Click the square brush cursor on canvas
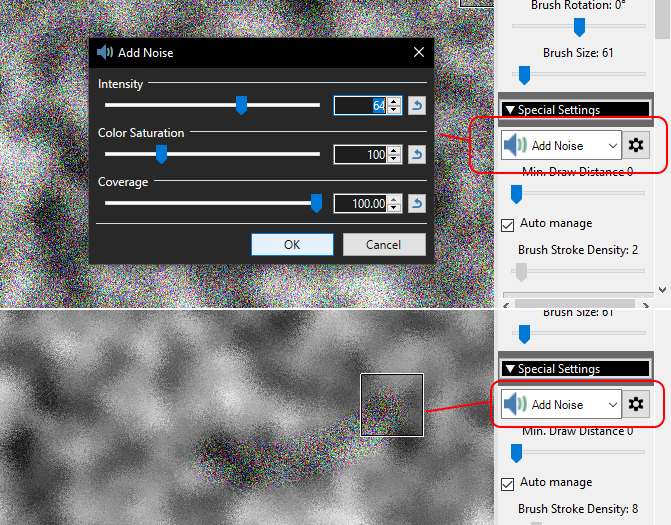 (392, 405)
